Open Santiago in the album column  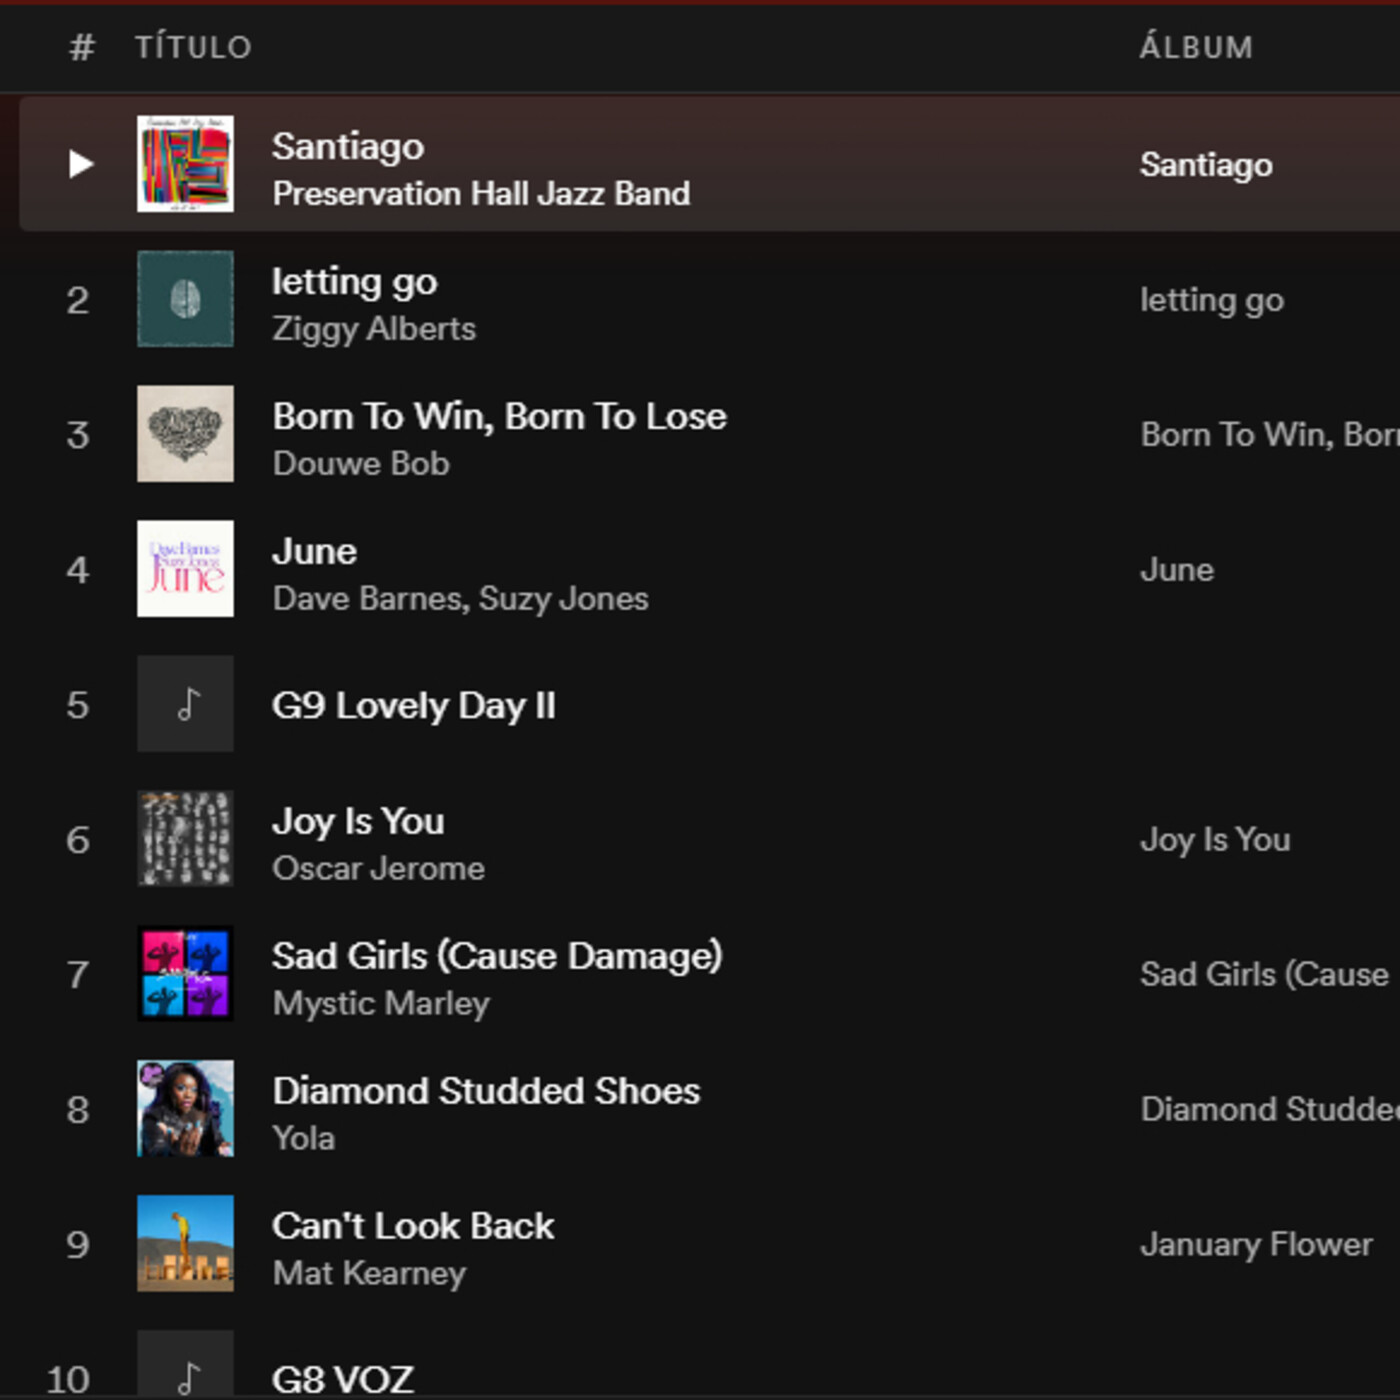(1206, 165)
